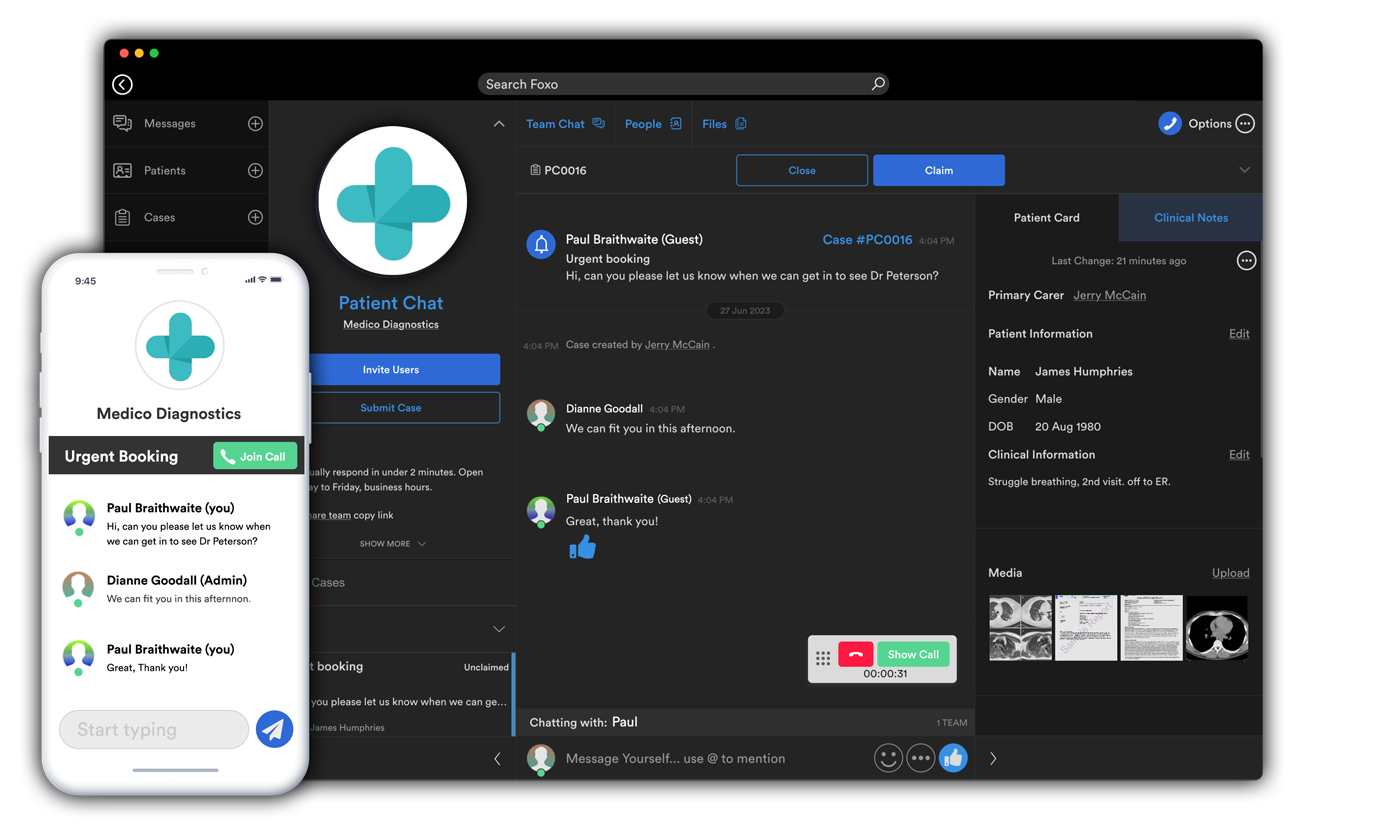The image size is (1400, 829).
Task: Open the first lung CT scan thumbnail
Action: point(1020,628)
